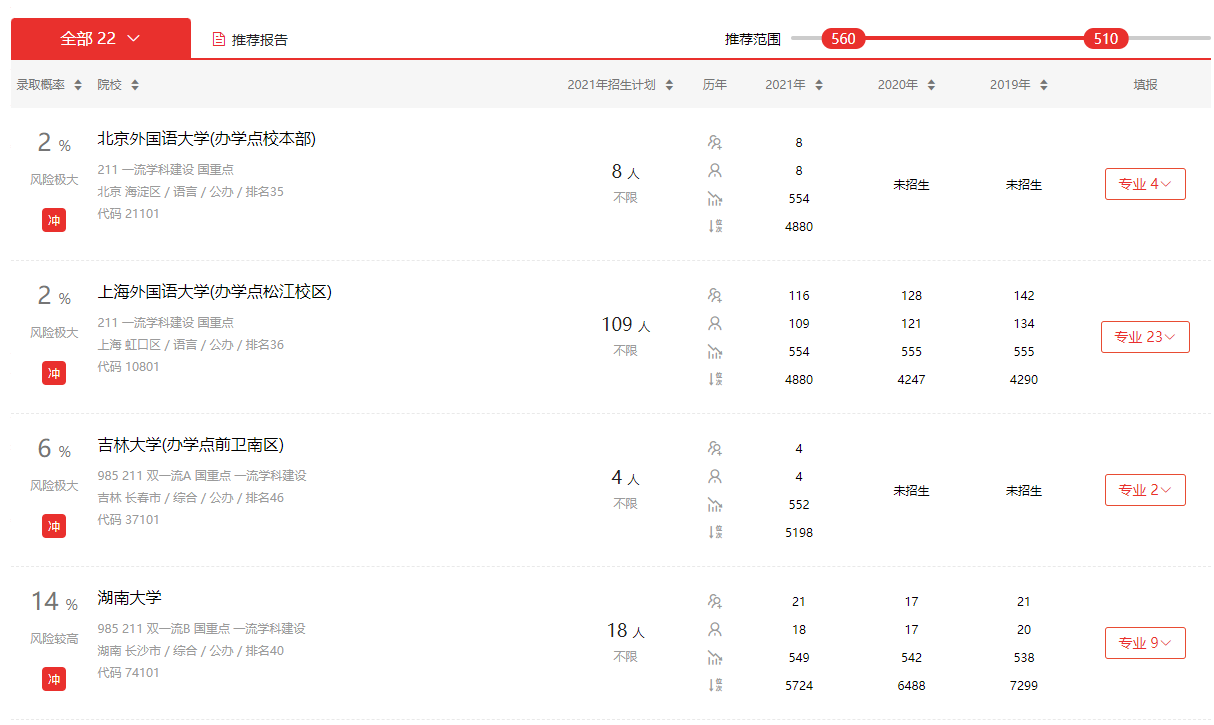Click 湖南 长沙市 / 综合 / 公办 / 排名40
This screenshot has height=725, width=1214.
(190, 651)
